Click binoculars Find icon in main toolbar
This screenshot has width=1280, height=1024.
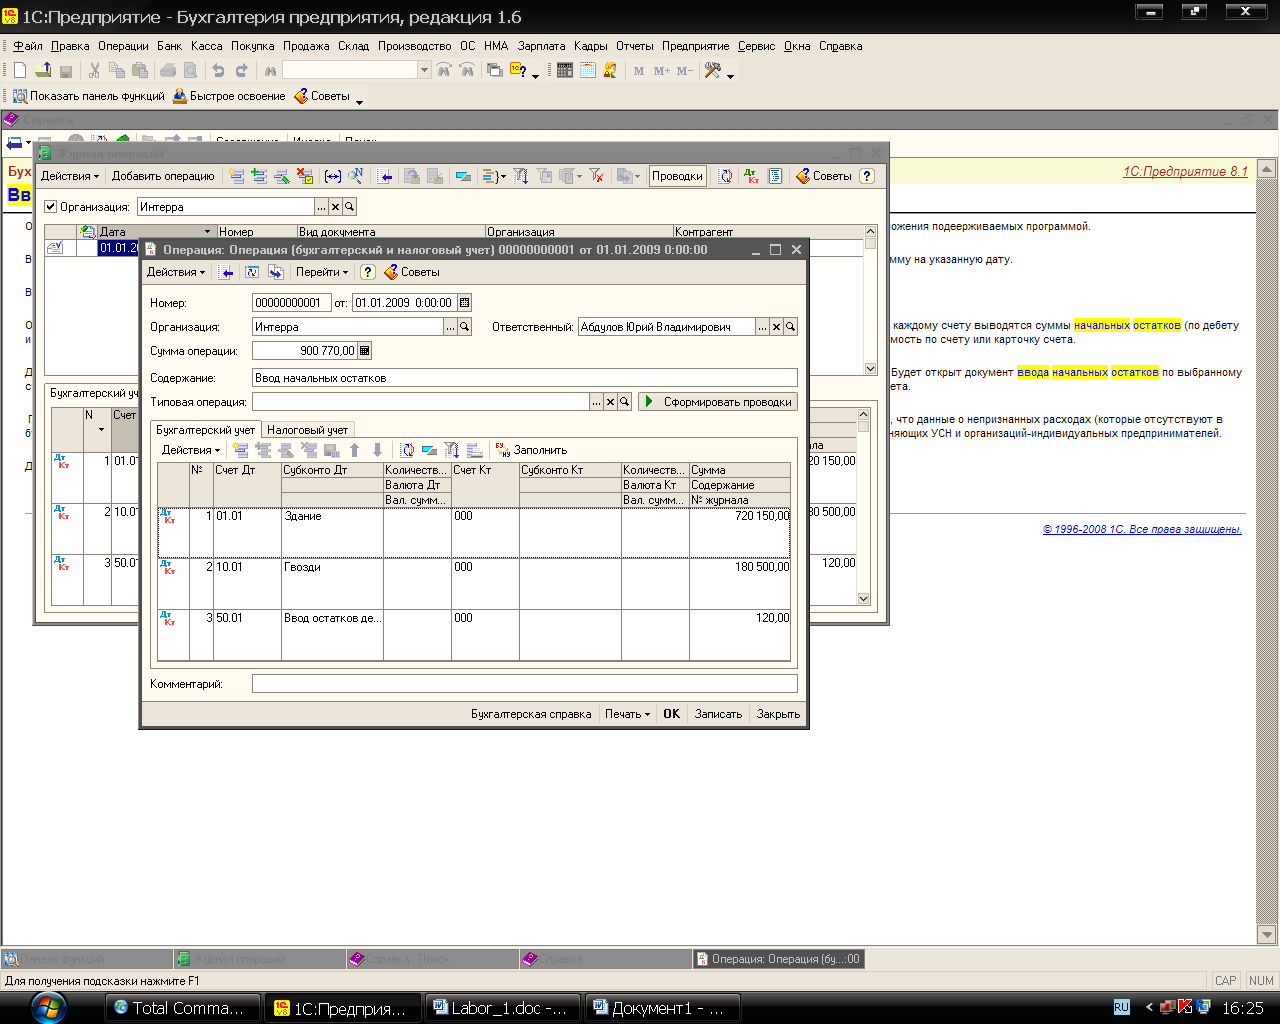pyautogui.click(x=270, y=70)
